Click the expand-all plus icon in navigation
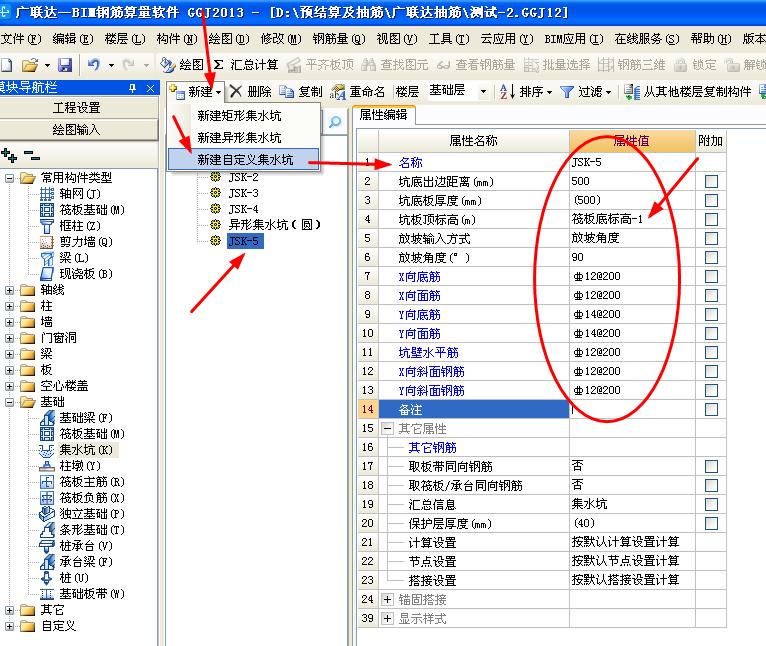 pyautogui.click(x=9, y=155)
